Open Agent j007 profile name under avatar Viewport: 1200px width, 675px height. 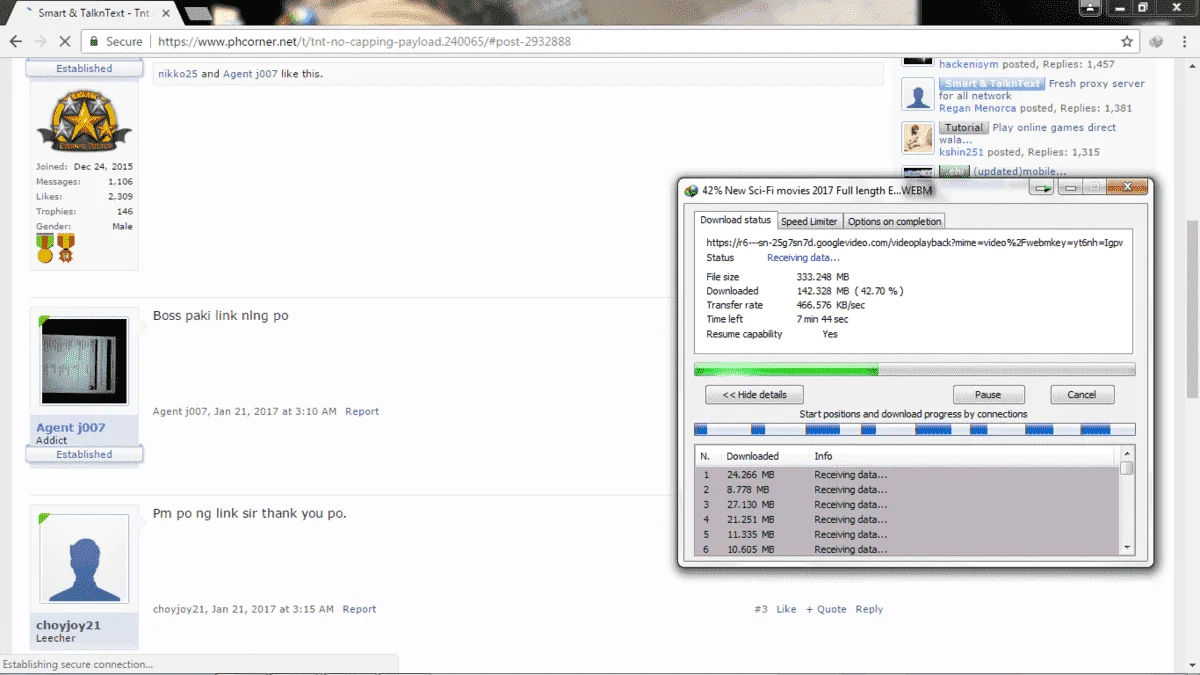point(71,428)
